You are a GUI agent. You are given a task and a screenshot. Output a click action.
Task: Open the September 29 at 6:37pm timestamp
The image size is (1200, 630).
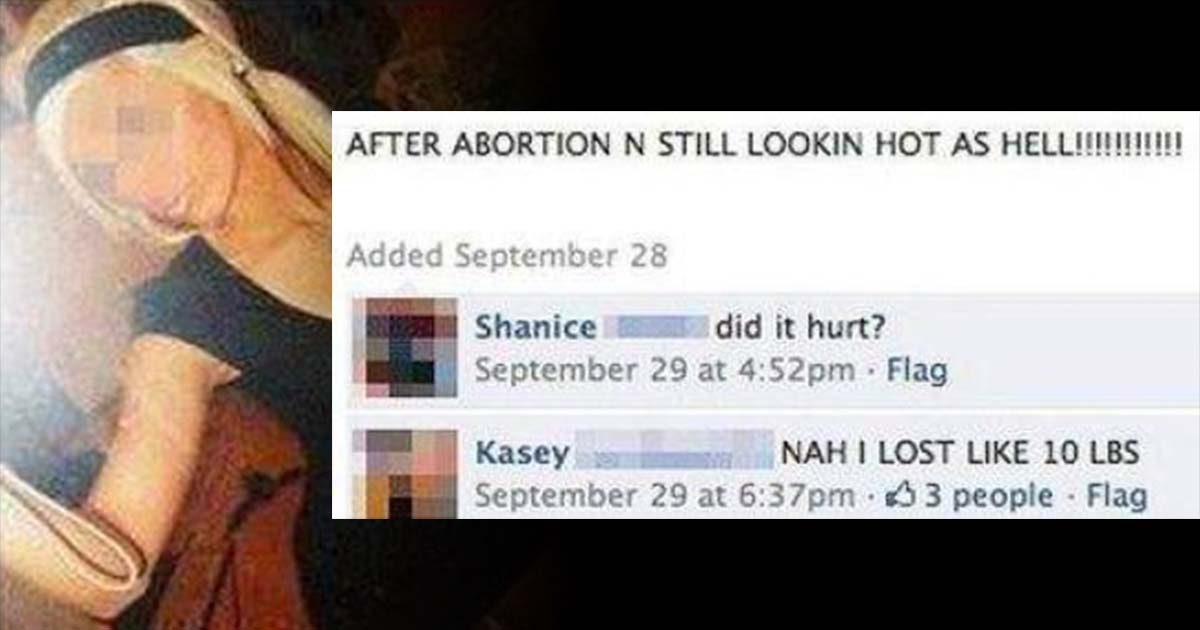(x=664, y=495)
